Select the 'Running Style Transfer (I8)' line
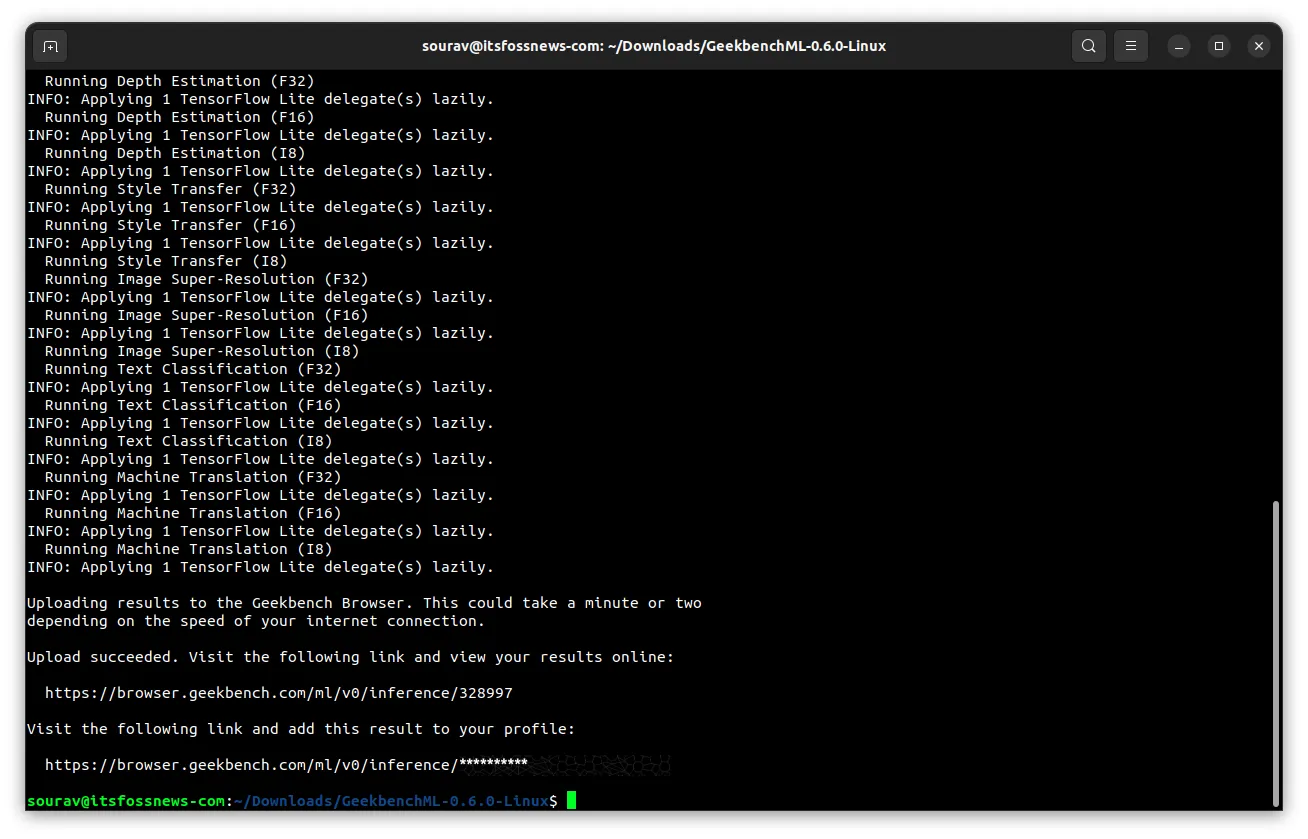Image resolution: width=1308 pixels, height=839 pixels. pos(166,261)
